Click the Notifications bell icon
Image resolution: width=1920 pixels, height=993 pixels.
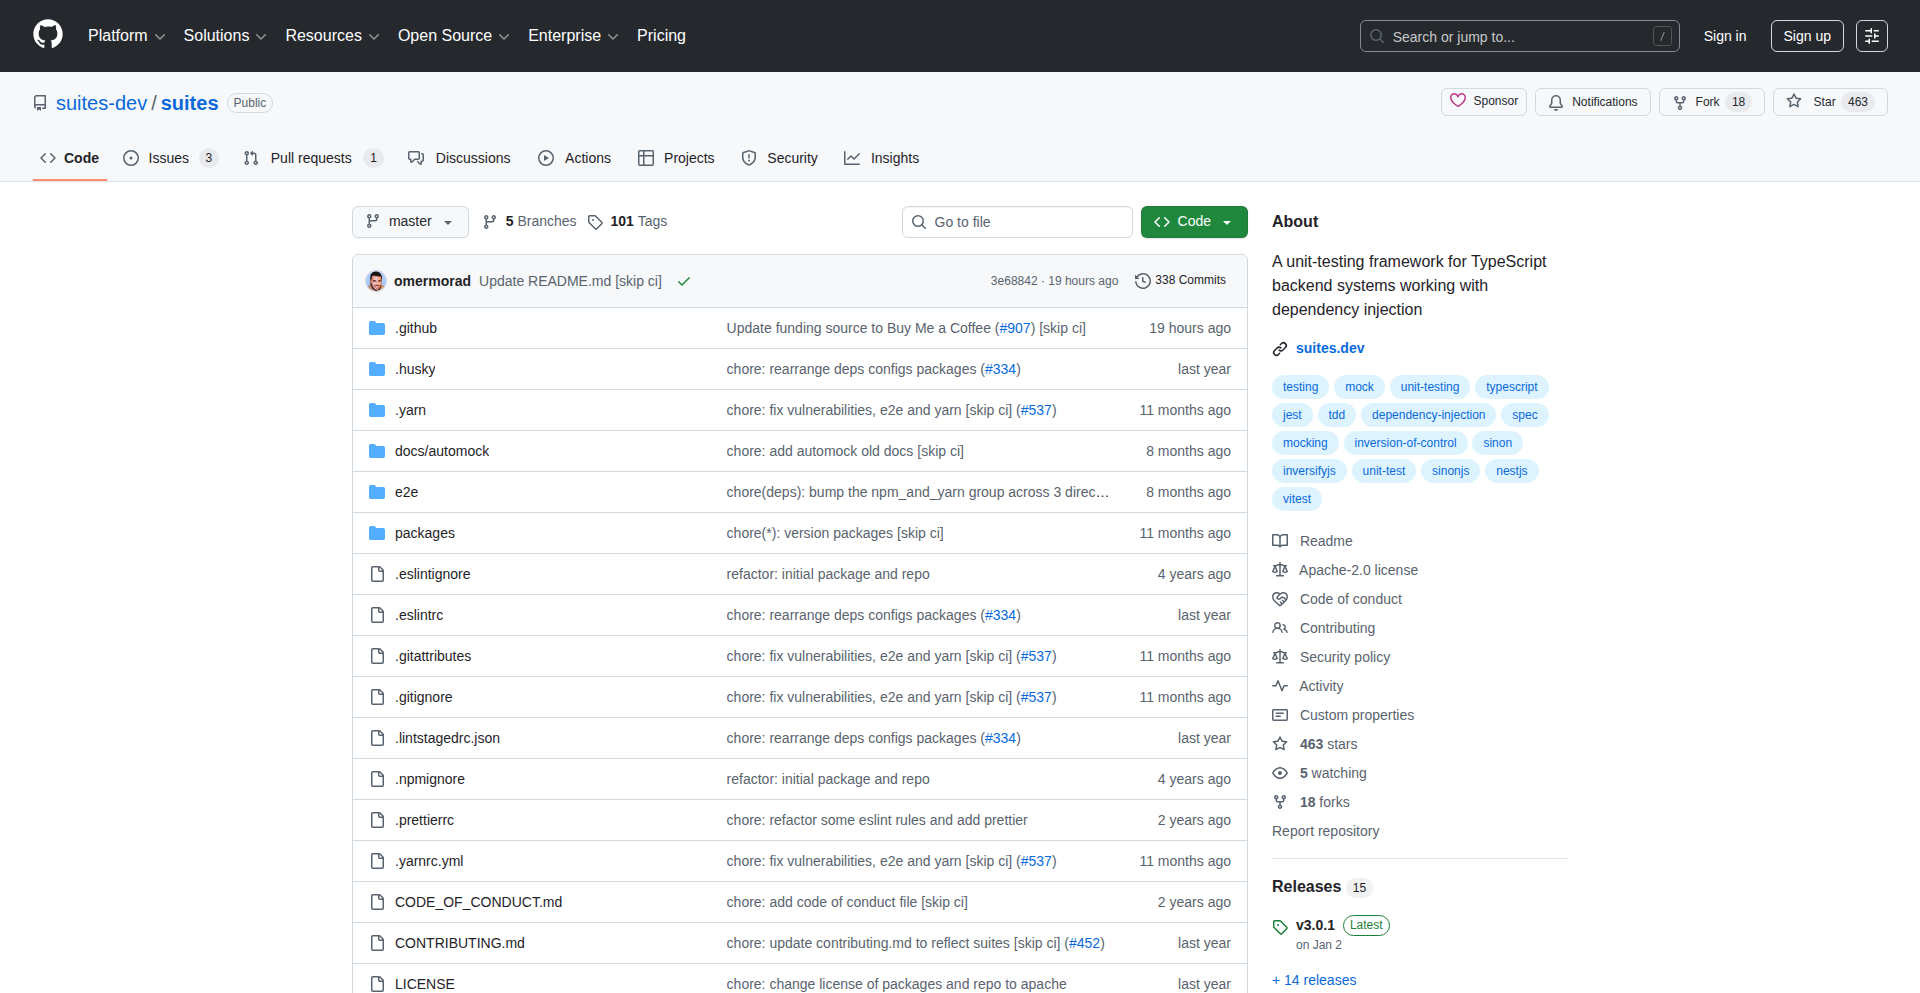coord(1556,101)
